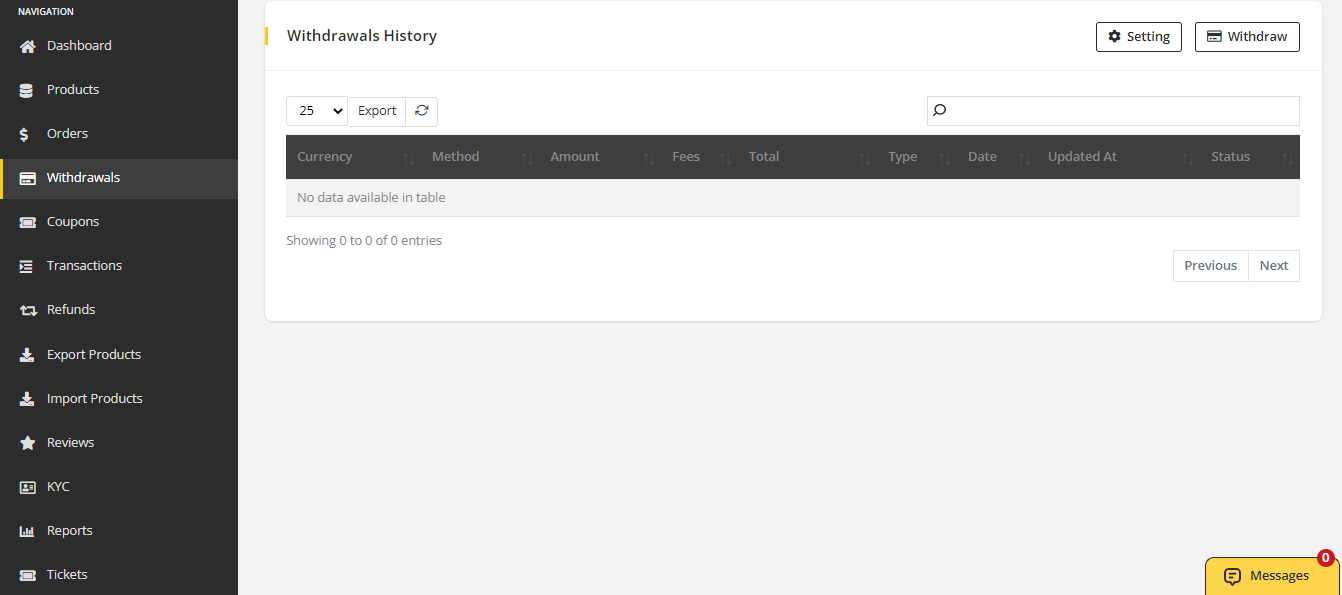
Task: Sort table by Updated At column
Action: pyautogui.click(x=1118, y=157)
